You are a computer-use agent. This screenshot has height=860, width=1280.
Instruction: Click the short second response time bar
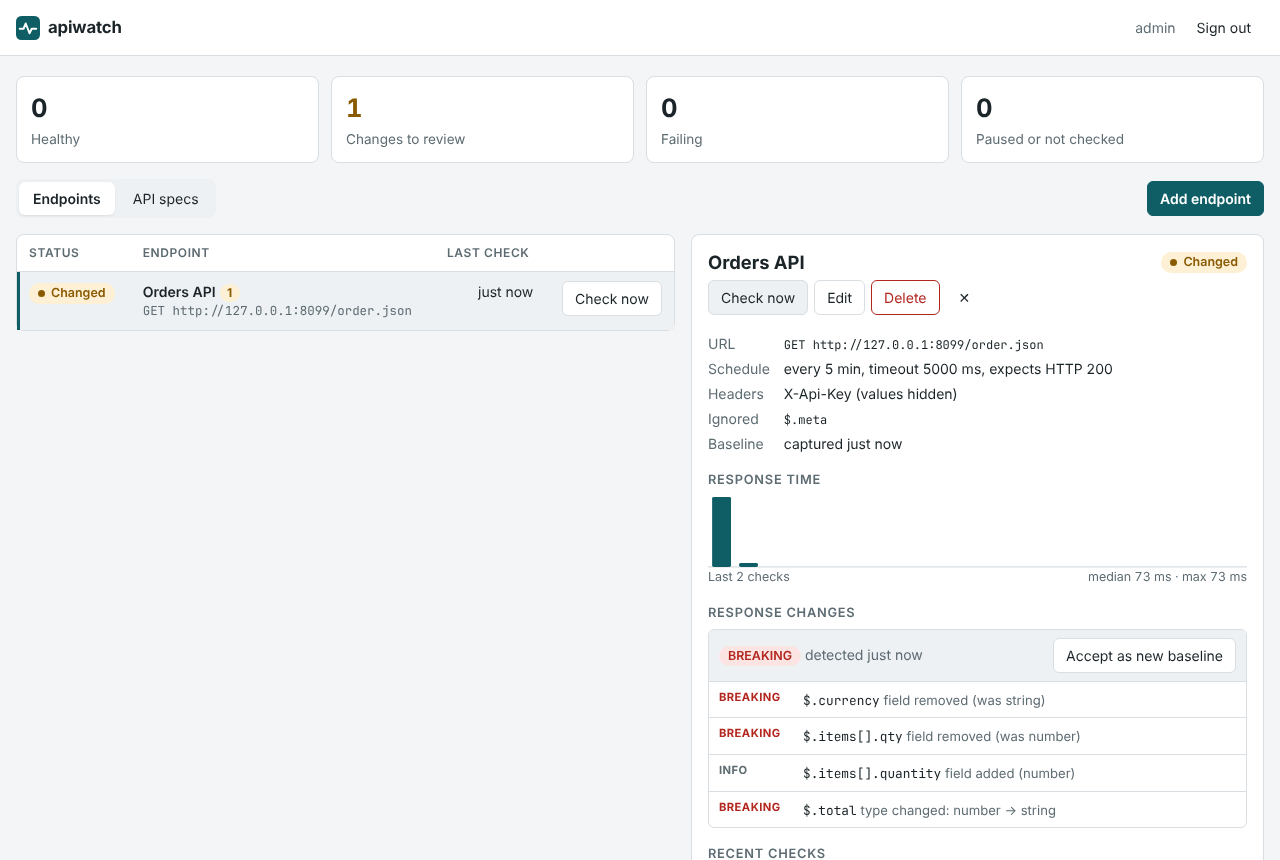(x=748, y=565)
